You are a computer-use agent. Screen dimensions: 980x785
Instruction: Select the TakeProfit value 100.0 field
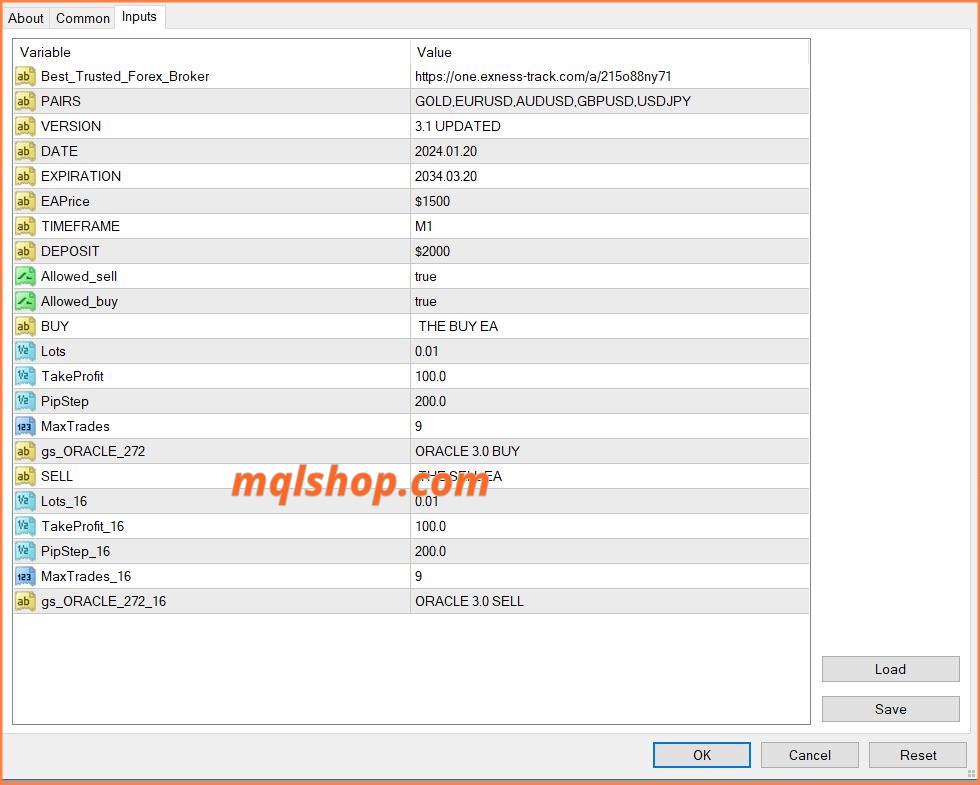pos(431,376)
